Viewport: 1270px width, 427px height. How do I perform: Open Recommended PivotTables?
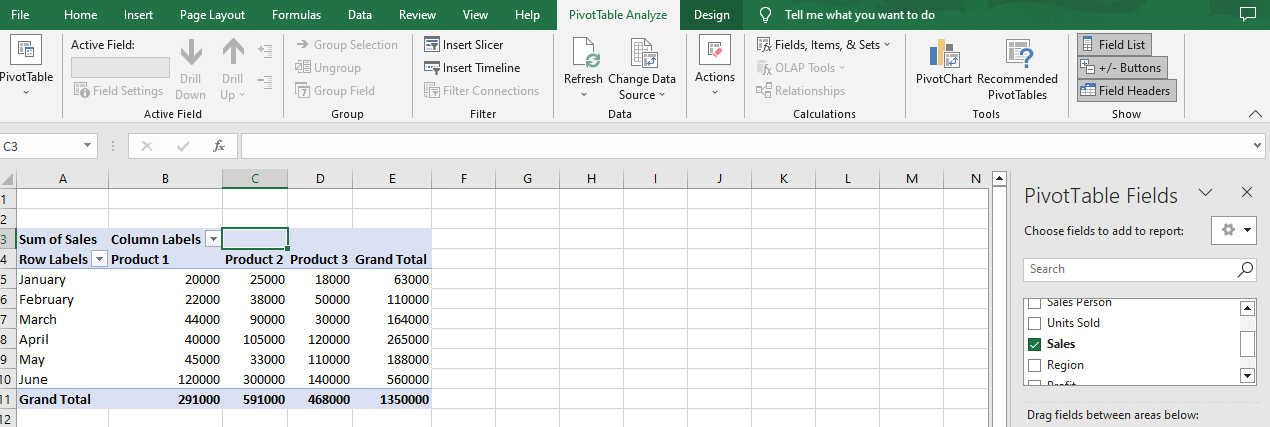coord(1017,68)
